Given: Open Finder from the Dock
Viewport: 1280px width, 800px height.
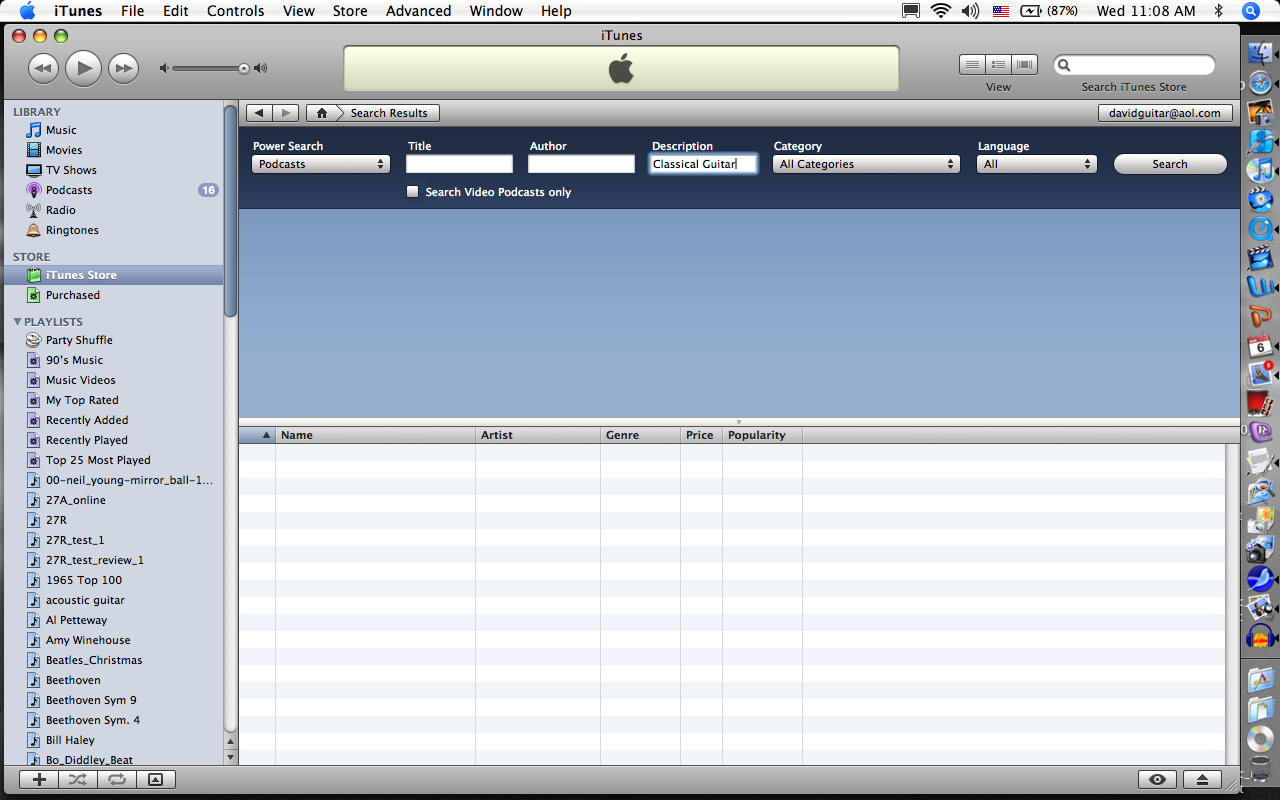Looking at the screenshot, I should (x=1260, y=54).
